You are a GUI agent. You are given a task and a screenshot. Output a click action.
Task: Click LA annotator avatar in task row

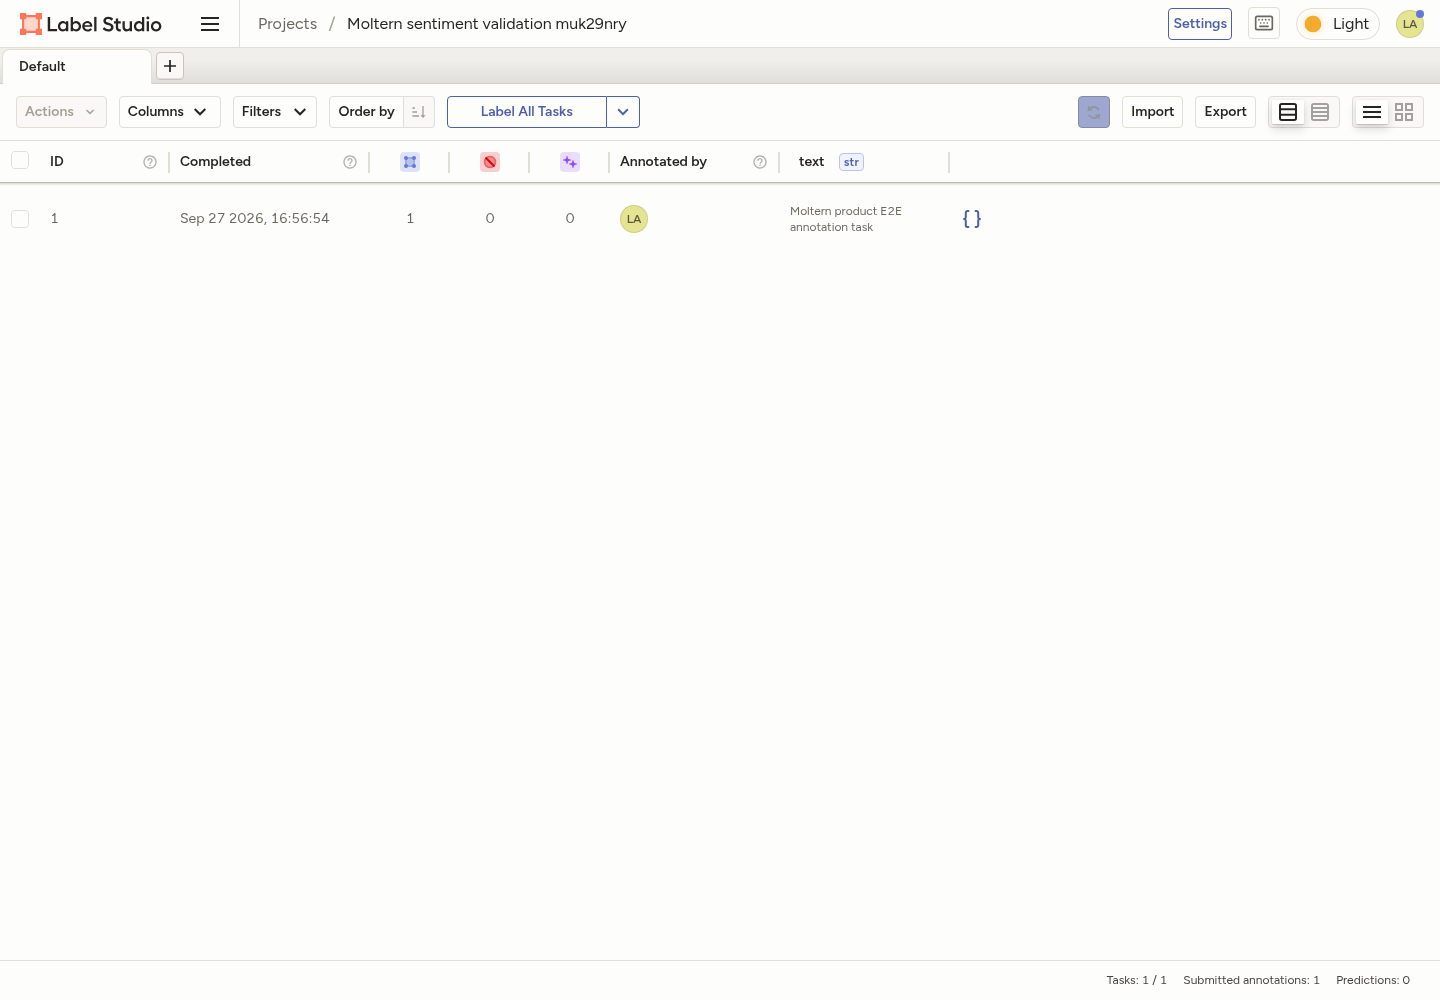634,219
